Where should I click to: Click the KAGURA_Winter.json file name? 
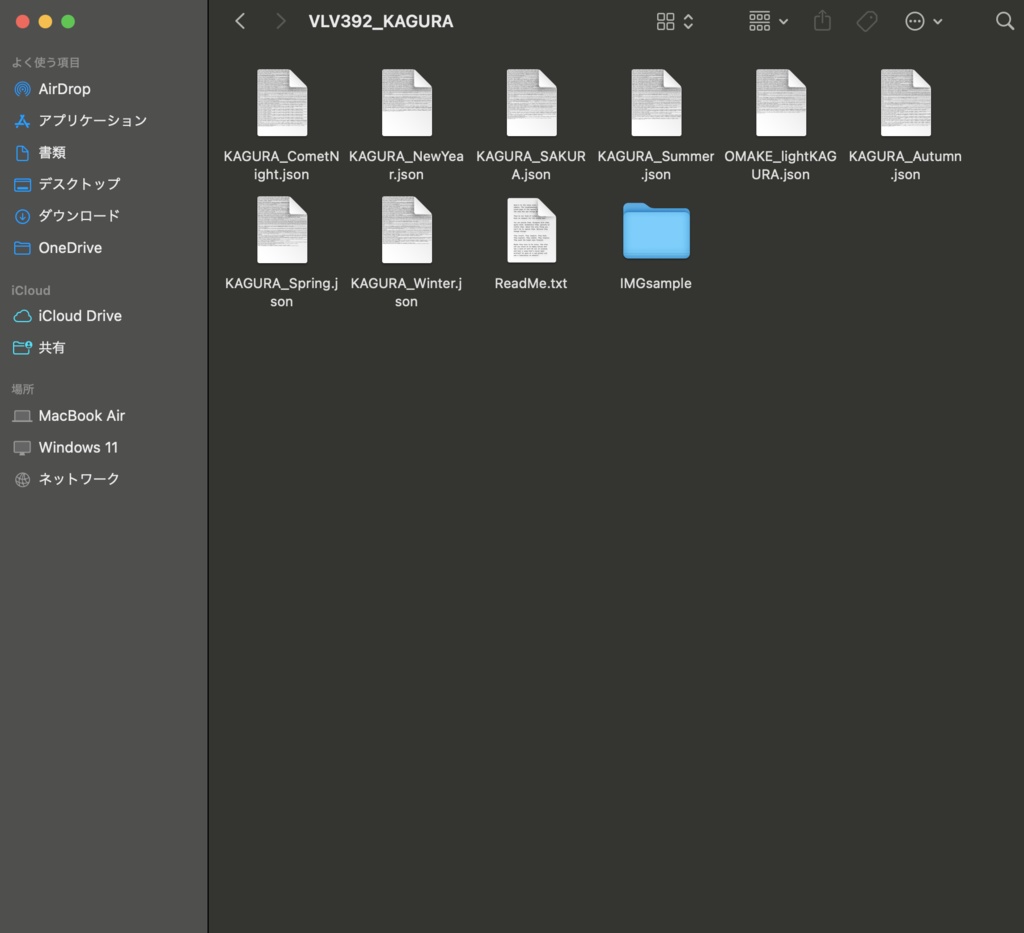tap(406, 293)
